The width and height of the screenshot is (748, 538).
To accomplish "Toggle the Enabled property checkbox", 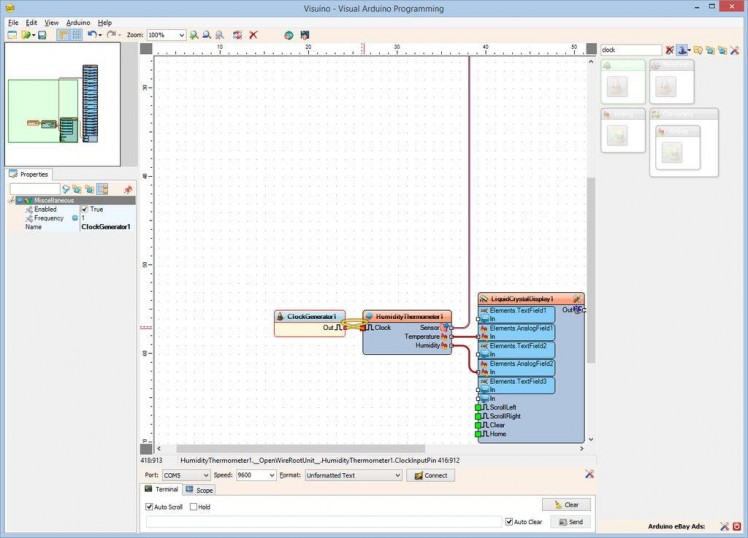I will [85, 209].
